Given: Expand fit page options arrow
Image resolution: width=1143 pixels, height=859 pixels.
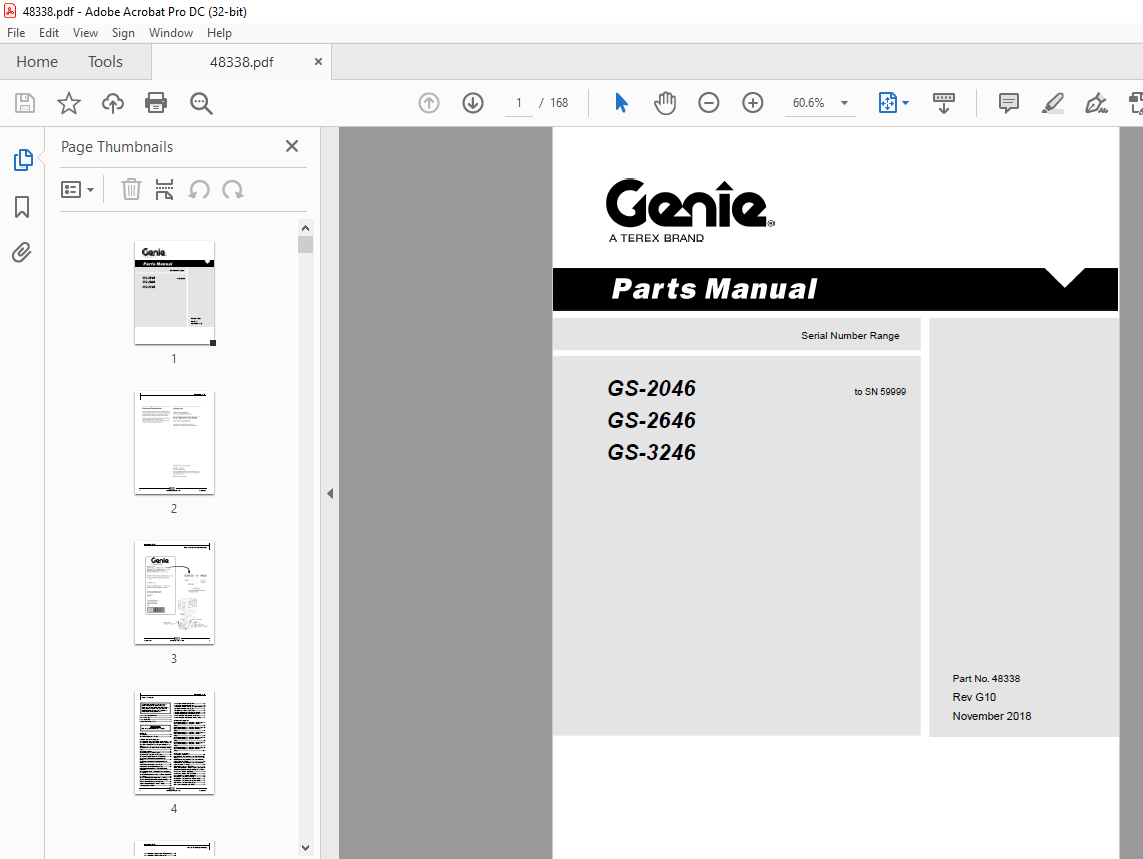Looking at the screenshot, I should point(905,103).
